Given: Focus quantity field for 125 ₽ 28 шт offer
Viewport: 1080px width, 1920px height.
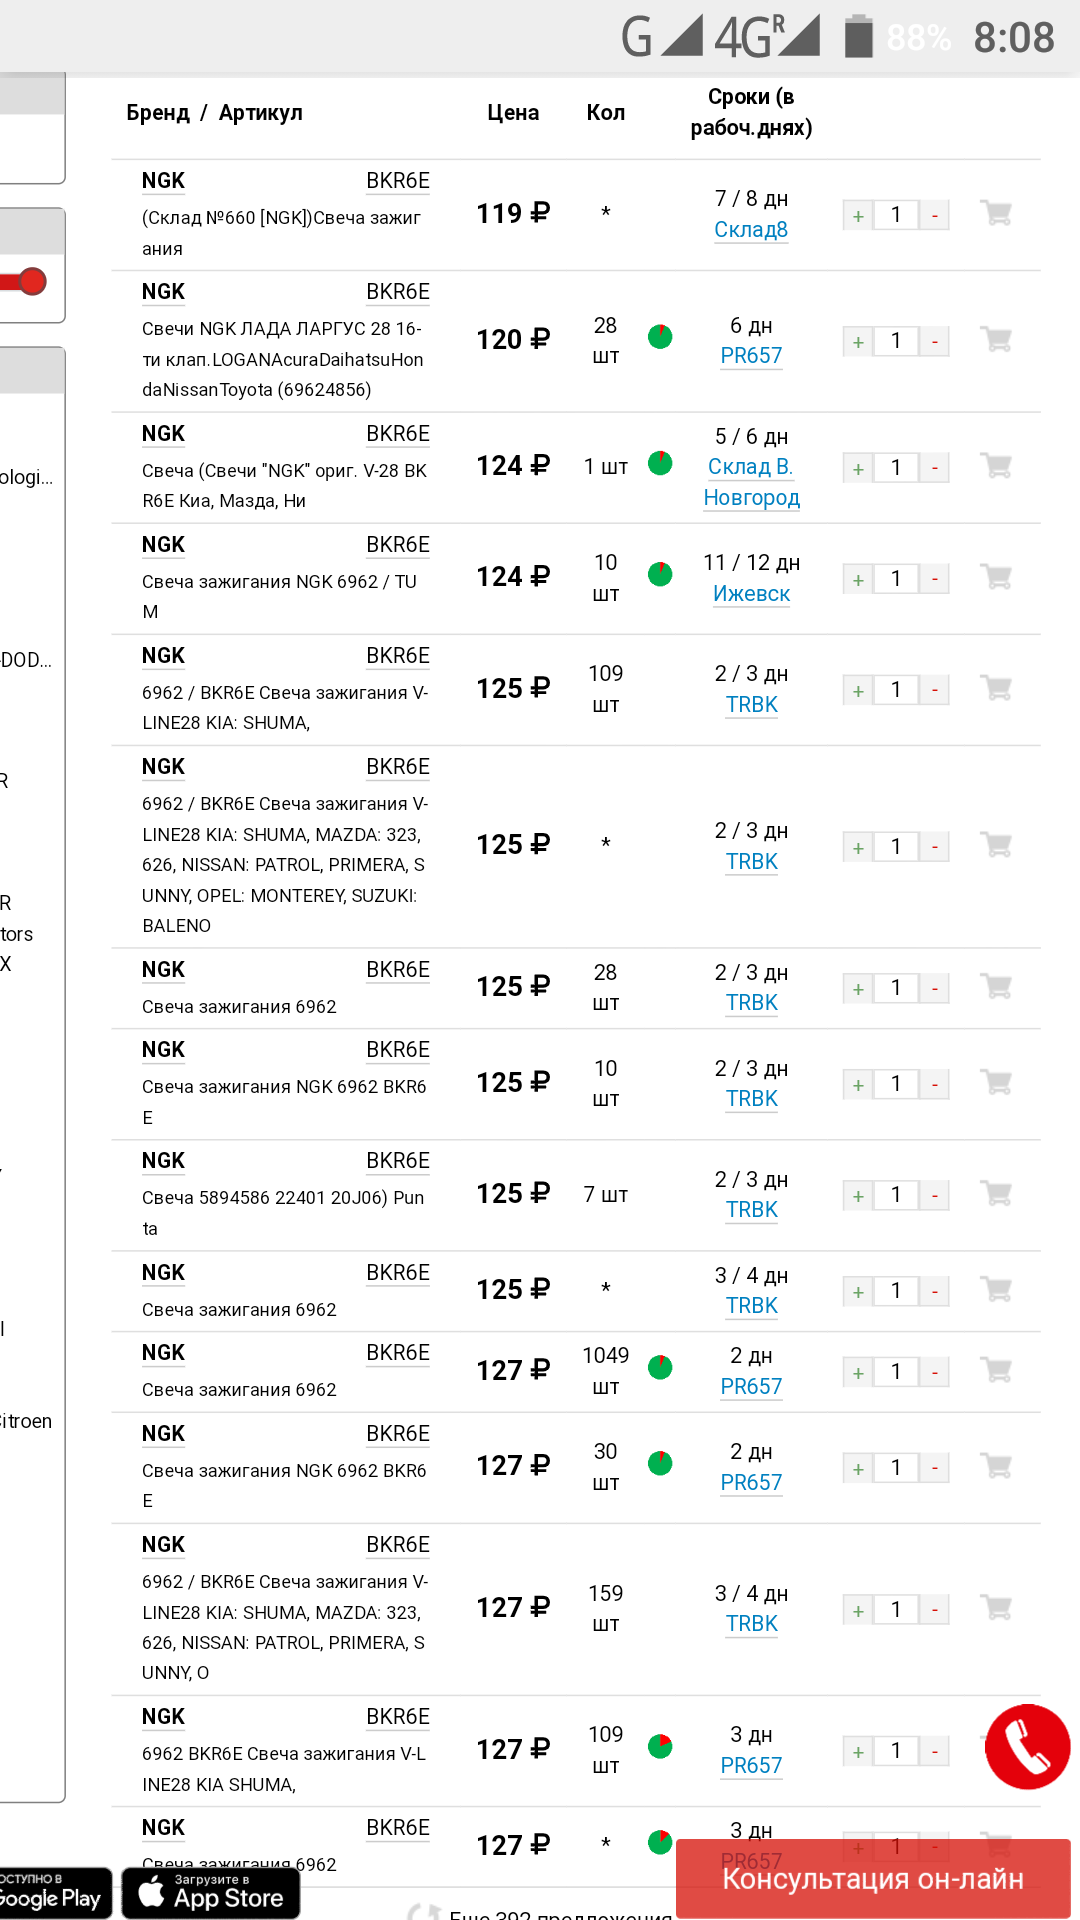Looking at the screenshot, I should 896,988.
